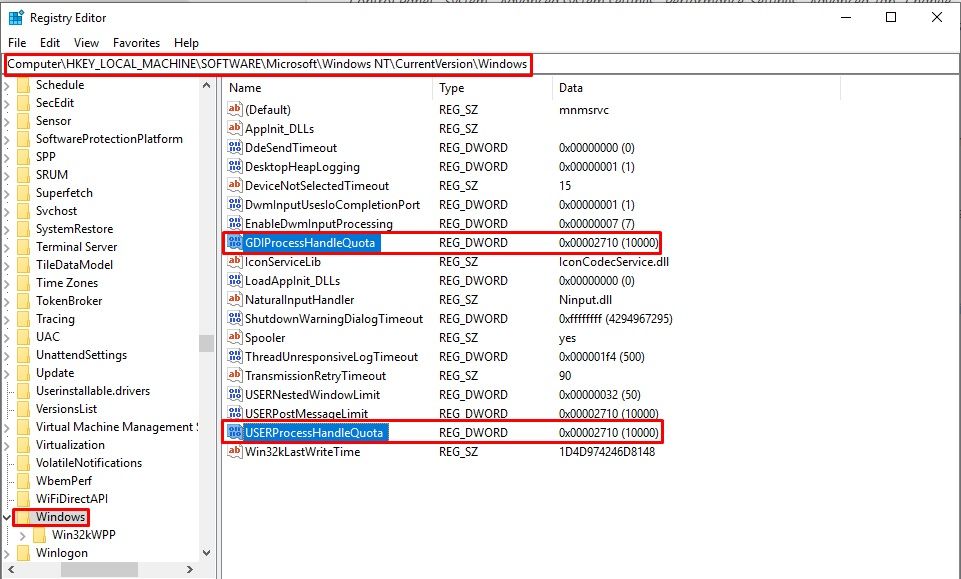This screenshot has height=579, width=961.
Task: Collapse the Windows key in the tree
Action: click(x=8, y=517)
